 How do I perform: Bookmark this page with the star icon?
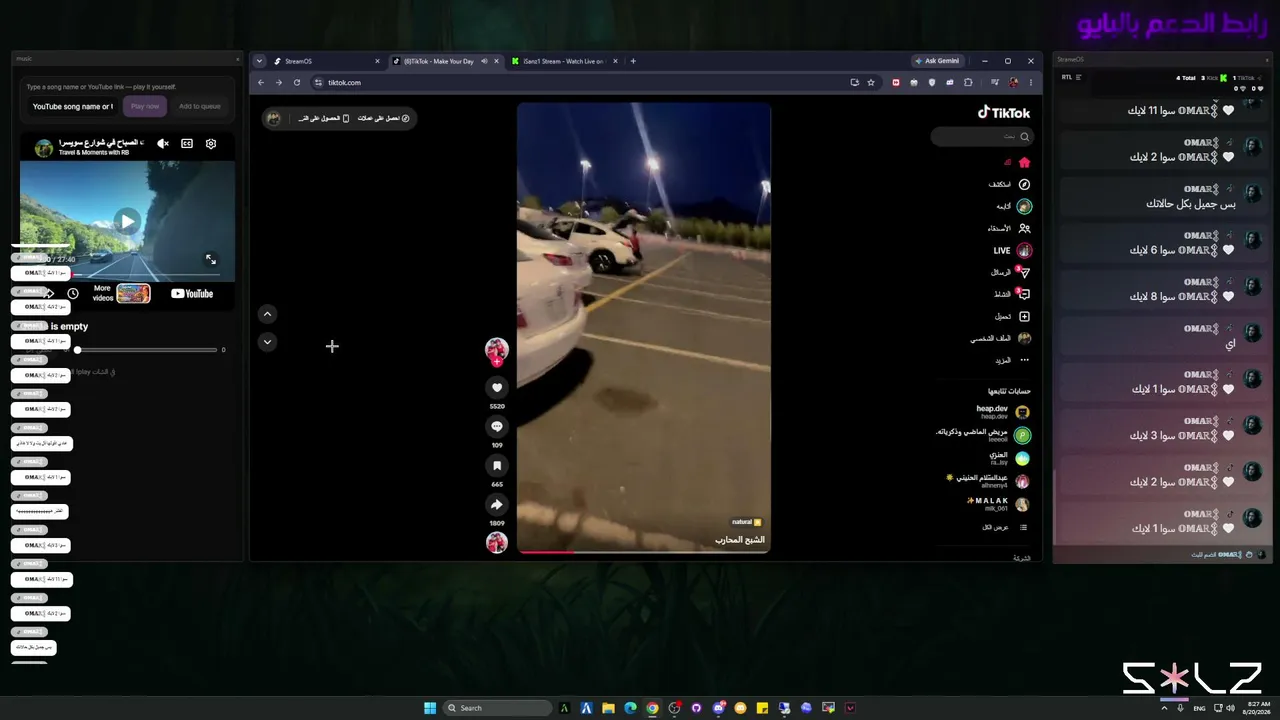pyautogui.click(x=871, y=83)
